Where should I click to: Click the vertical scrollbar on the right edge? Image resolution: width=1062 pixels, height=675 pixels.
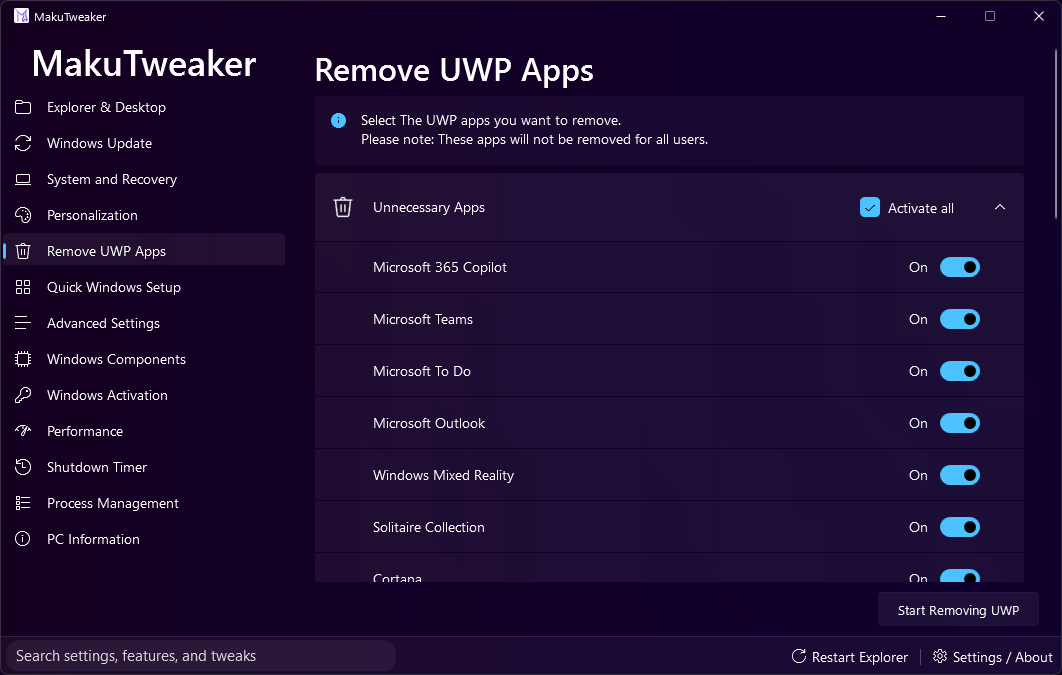pos(1057,134)
